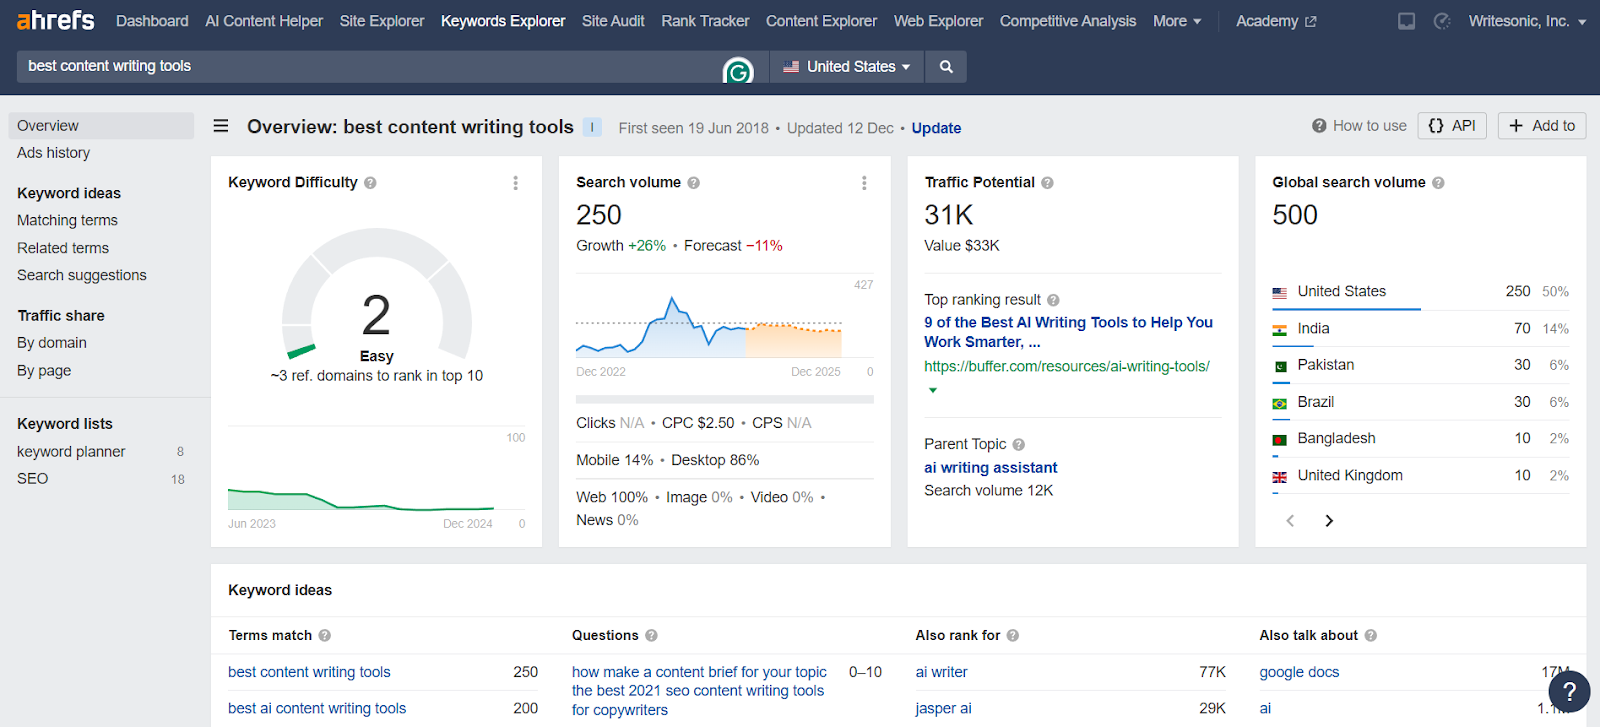Screen dimensions: 1600x727
Task: Click the Add to button
Action: pos(1541,126)
